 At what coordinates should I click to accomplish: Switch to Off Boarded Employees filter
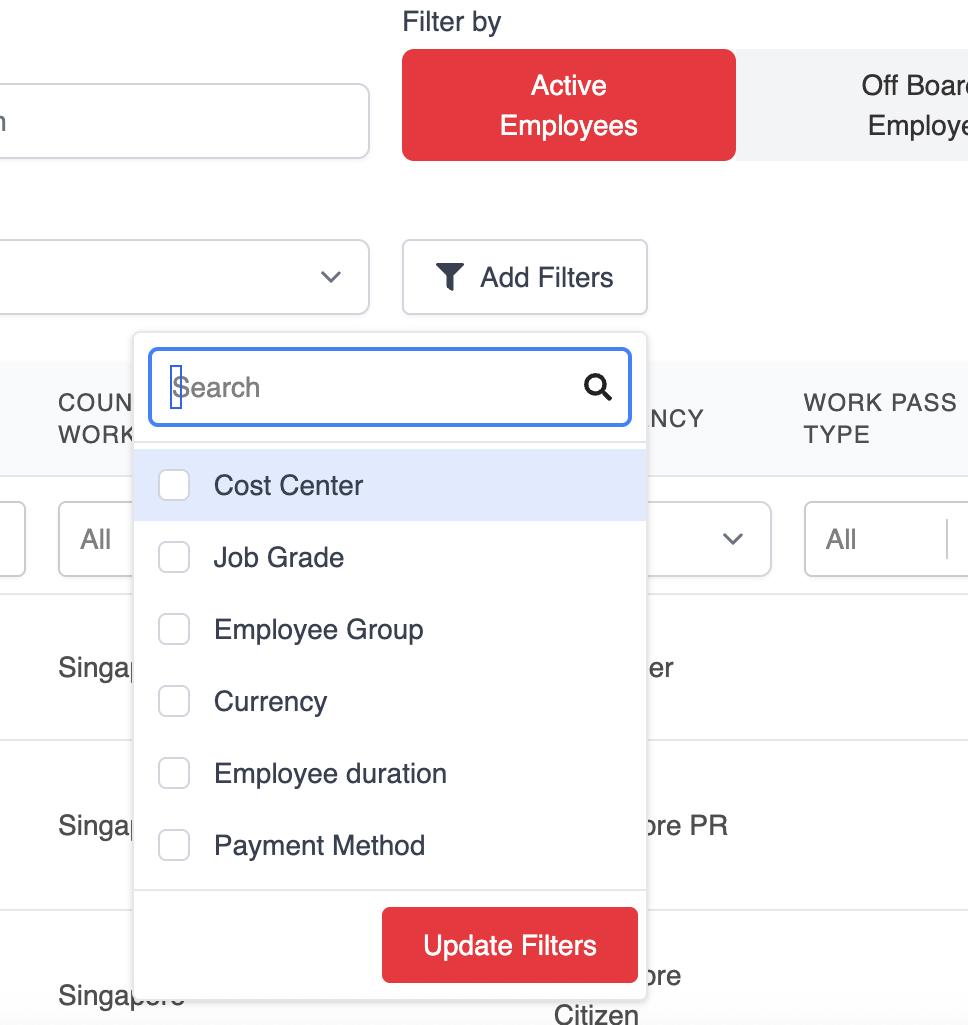pyautogui.click(x=852, y=105)
